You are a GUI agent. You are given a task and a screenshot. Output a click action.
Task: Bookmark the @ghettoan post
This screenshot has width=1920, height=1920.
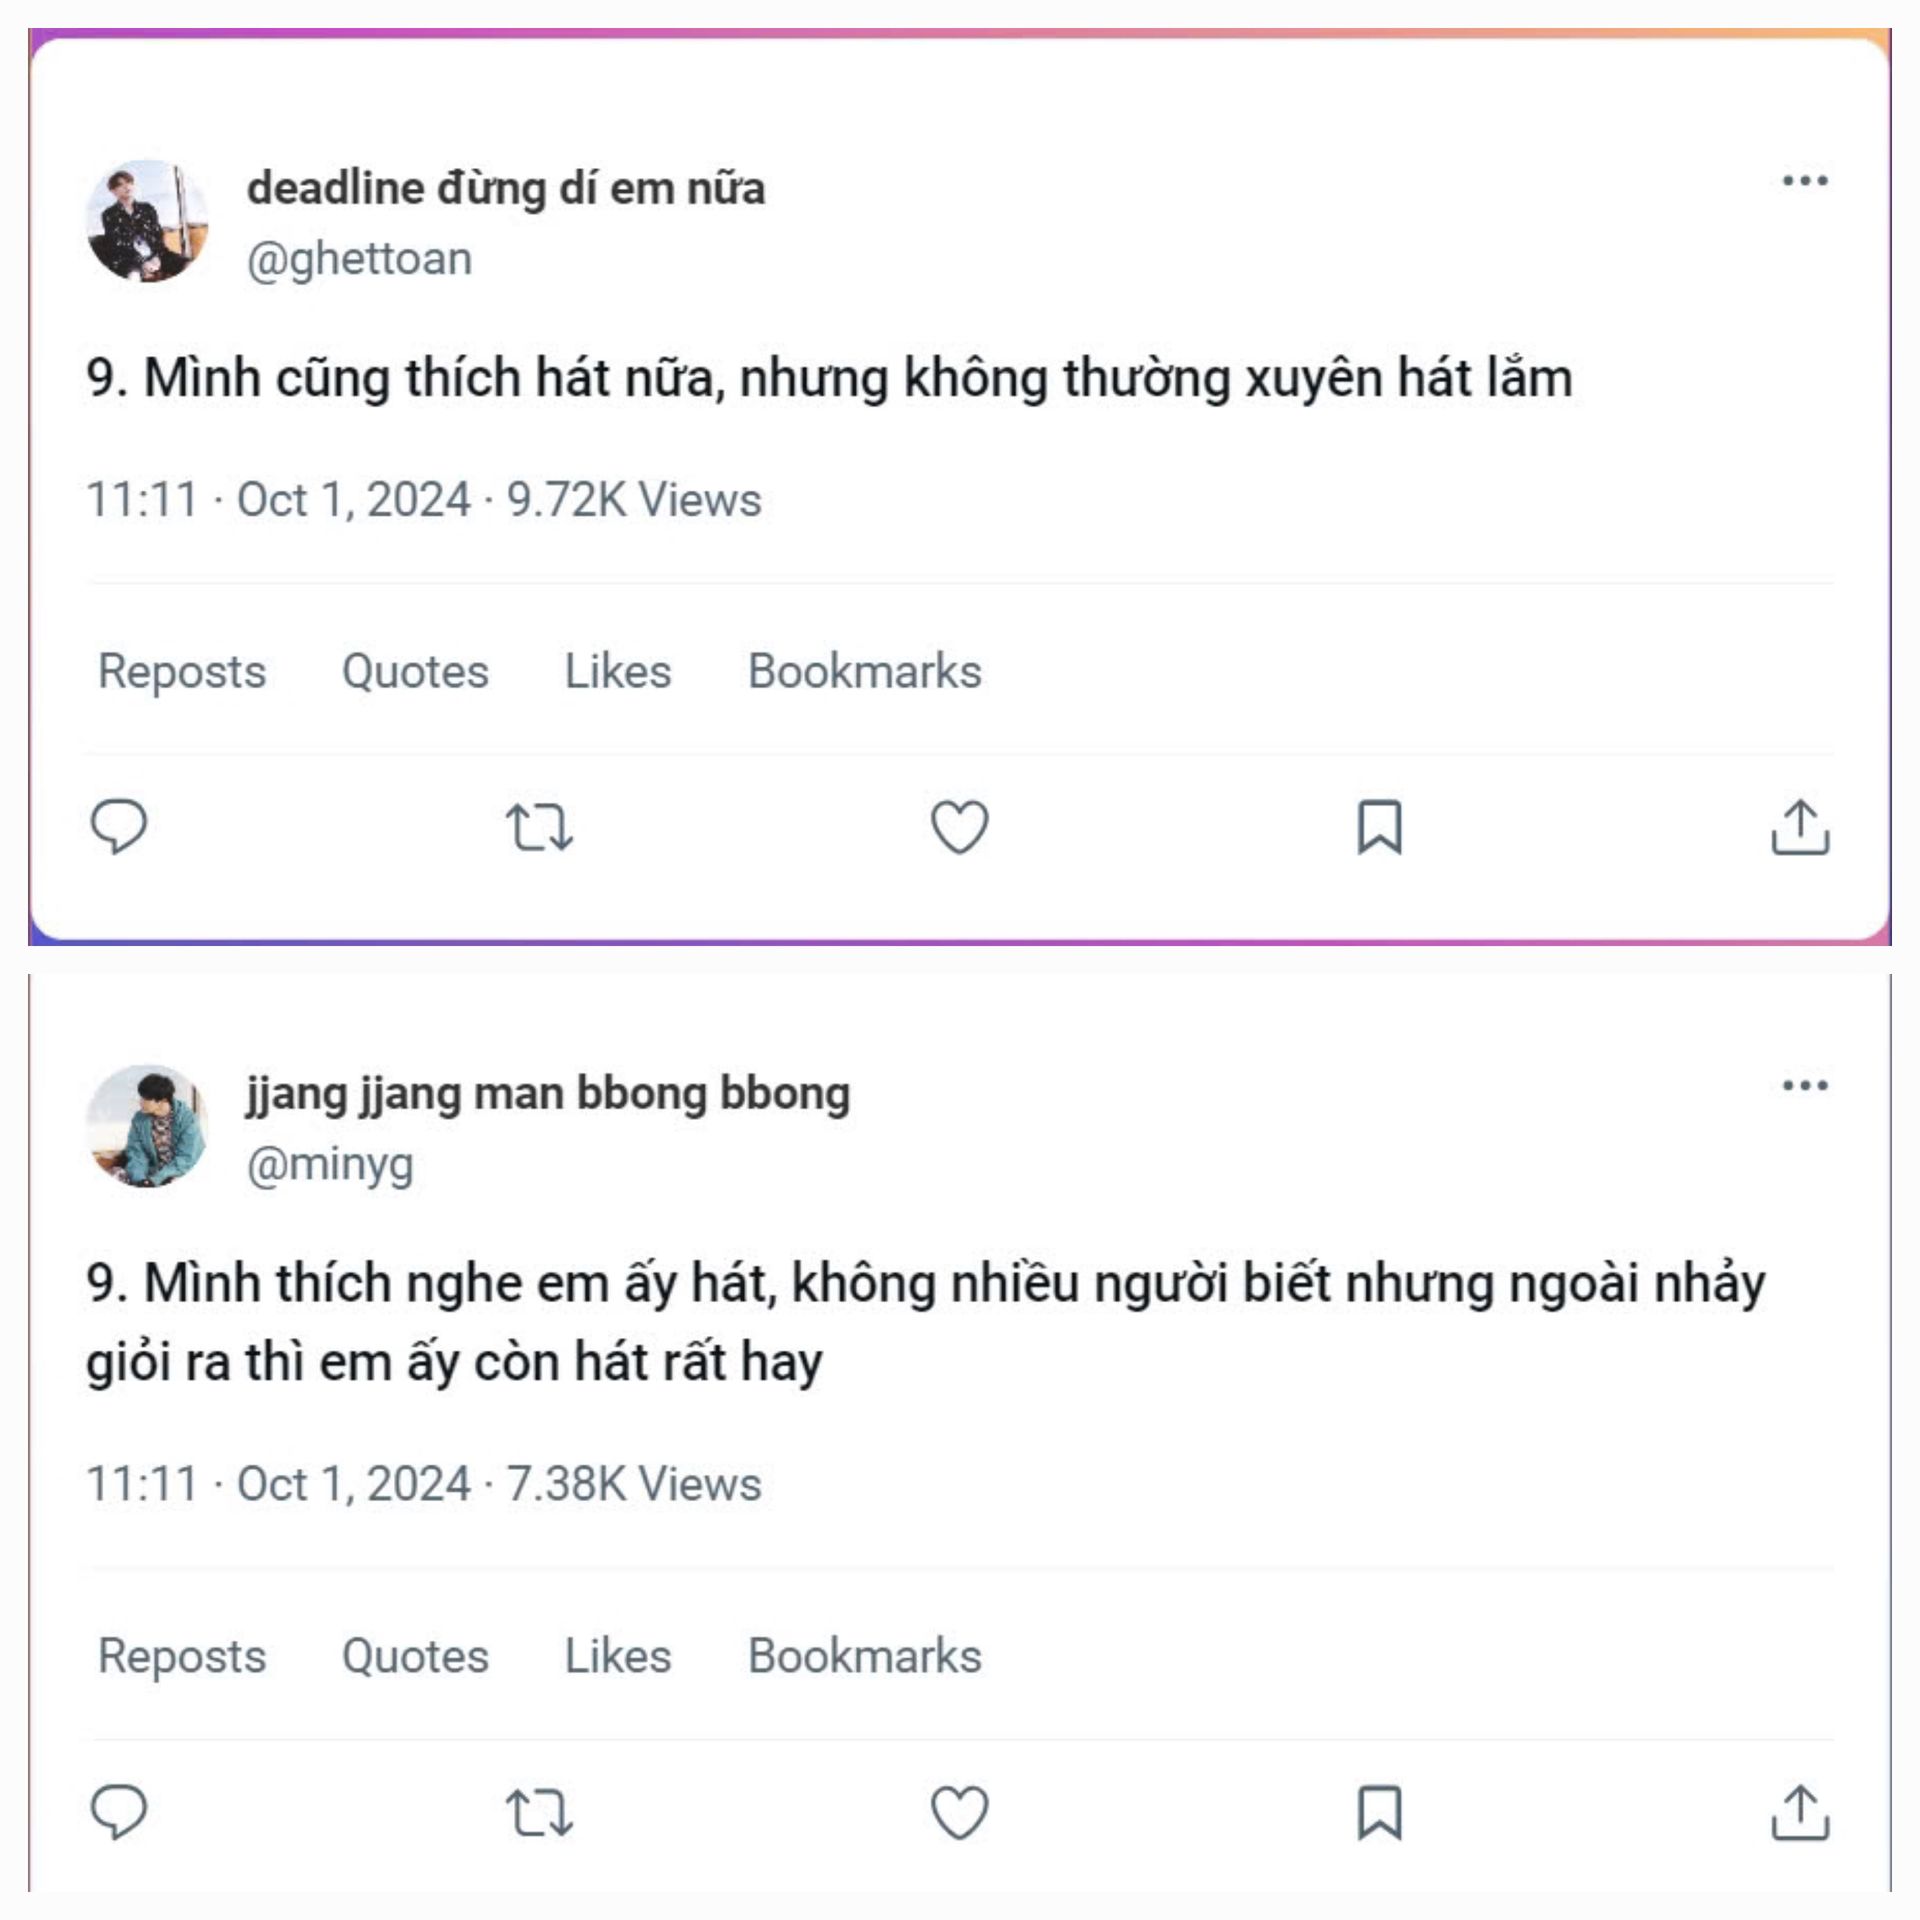[x=1380, y=827]
